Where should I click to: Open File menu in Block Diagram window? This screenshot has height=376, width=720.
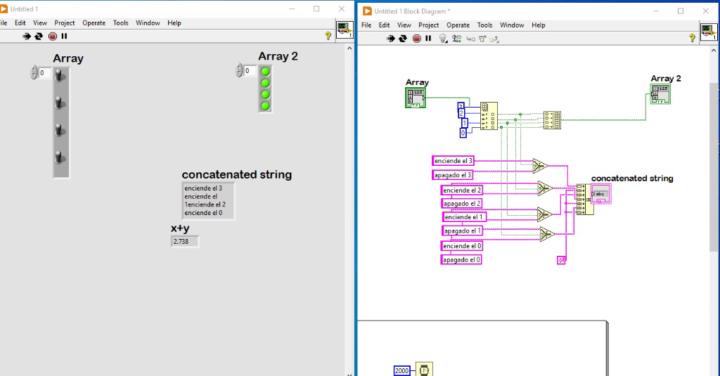click(366, 25)
